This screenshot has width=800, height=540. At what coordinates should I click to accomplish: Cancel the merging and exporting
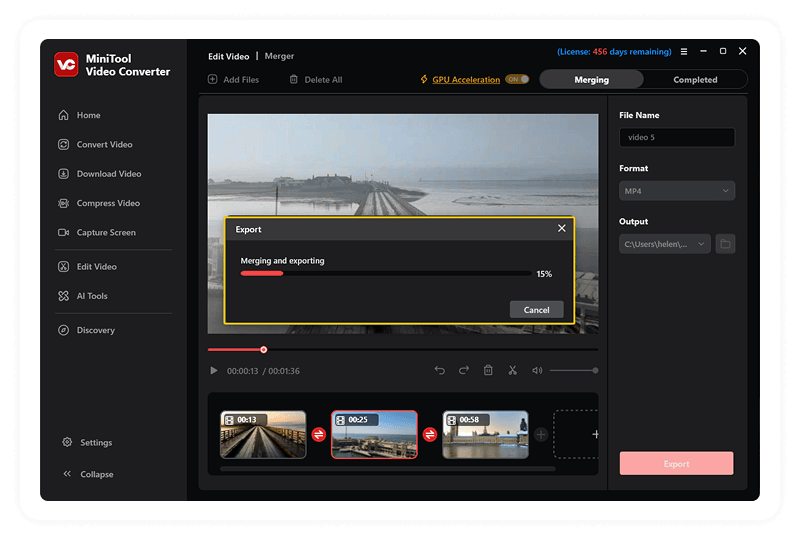pyautogui.click(x=536, y=310)
